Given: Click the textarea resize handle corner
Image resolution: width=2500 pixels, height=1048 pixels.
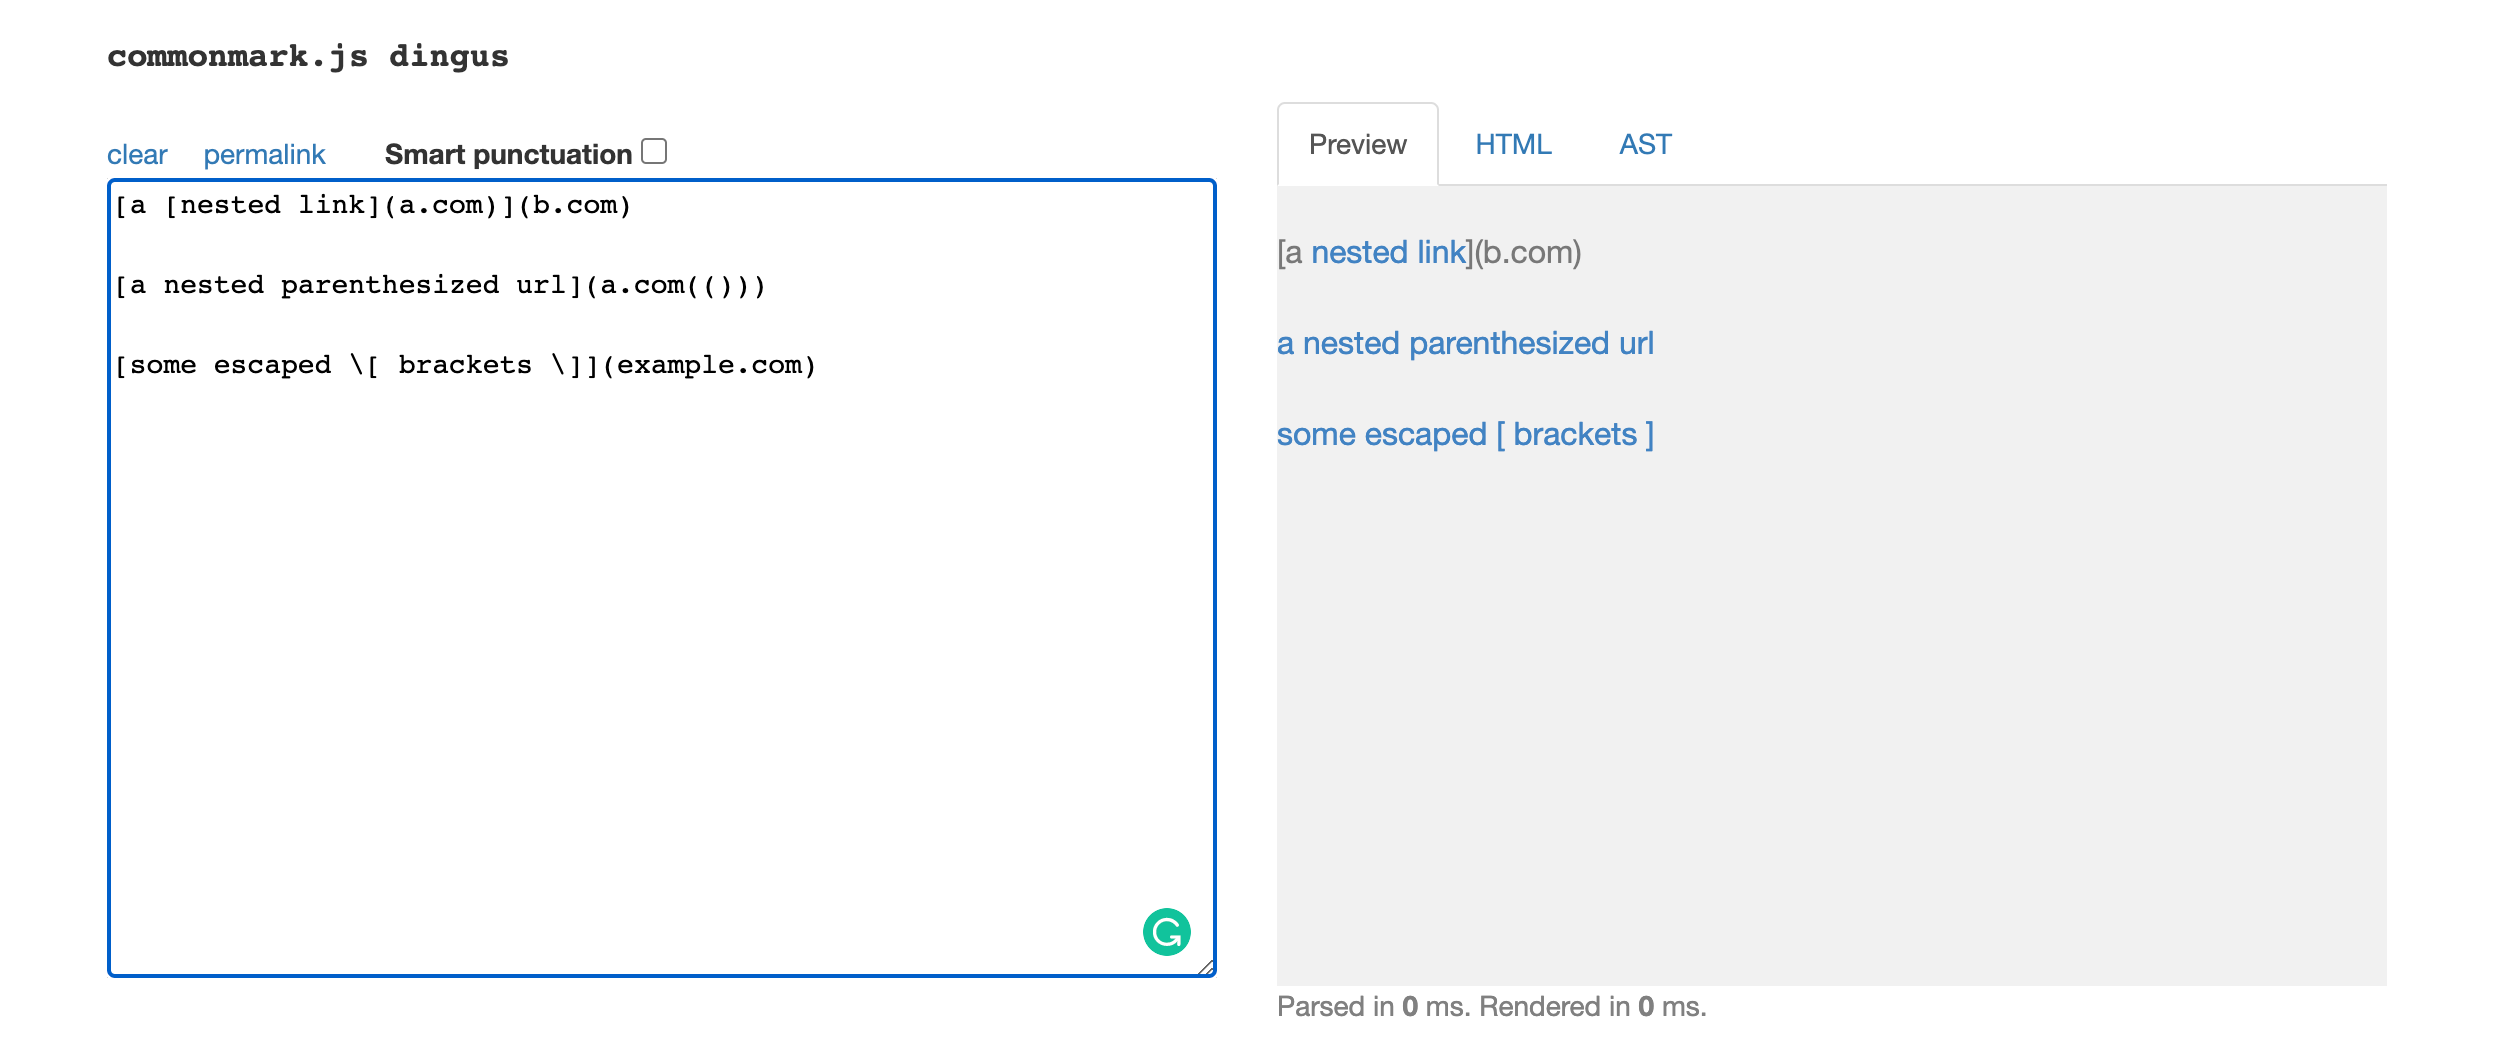Looking at the screenshot, I should (x=1205, y=967).
